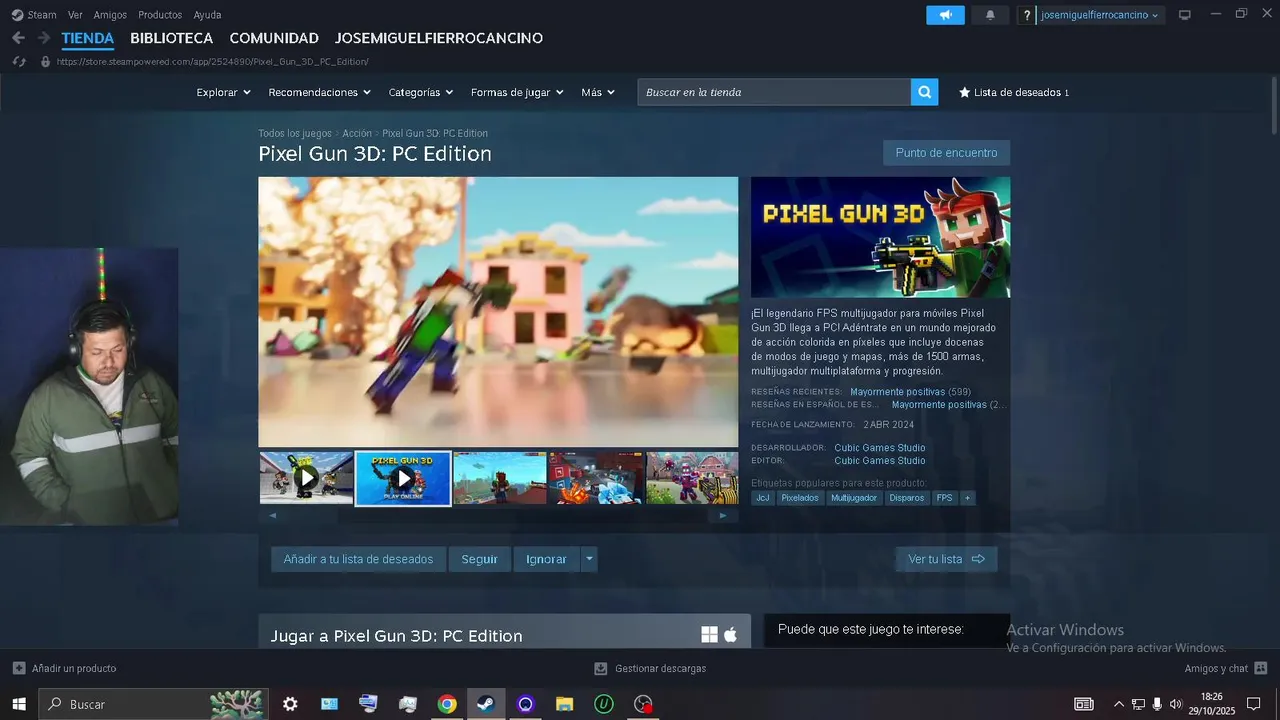Click the Ver tu lista button
Screen dimensions: 1280x720
[x=946, y=559]
